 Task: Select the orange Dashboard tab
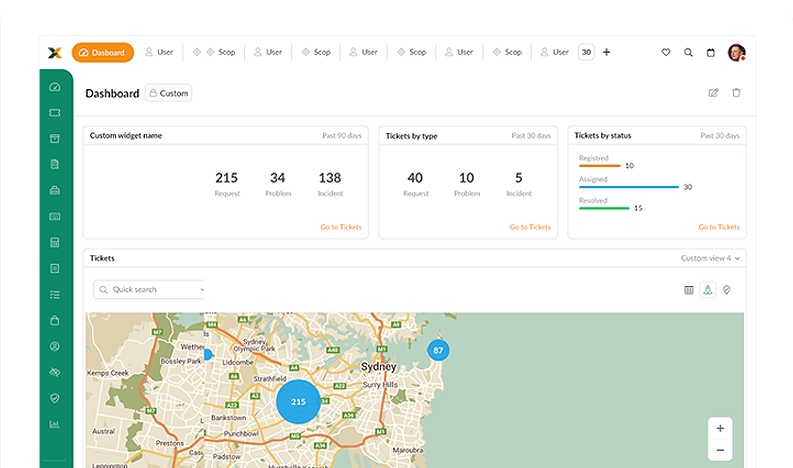103,53
